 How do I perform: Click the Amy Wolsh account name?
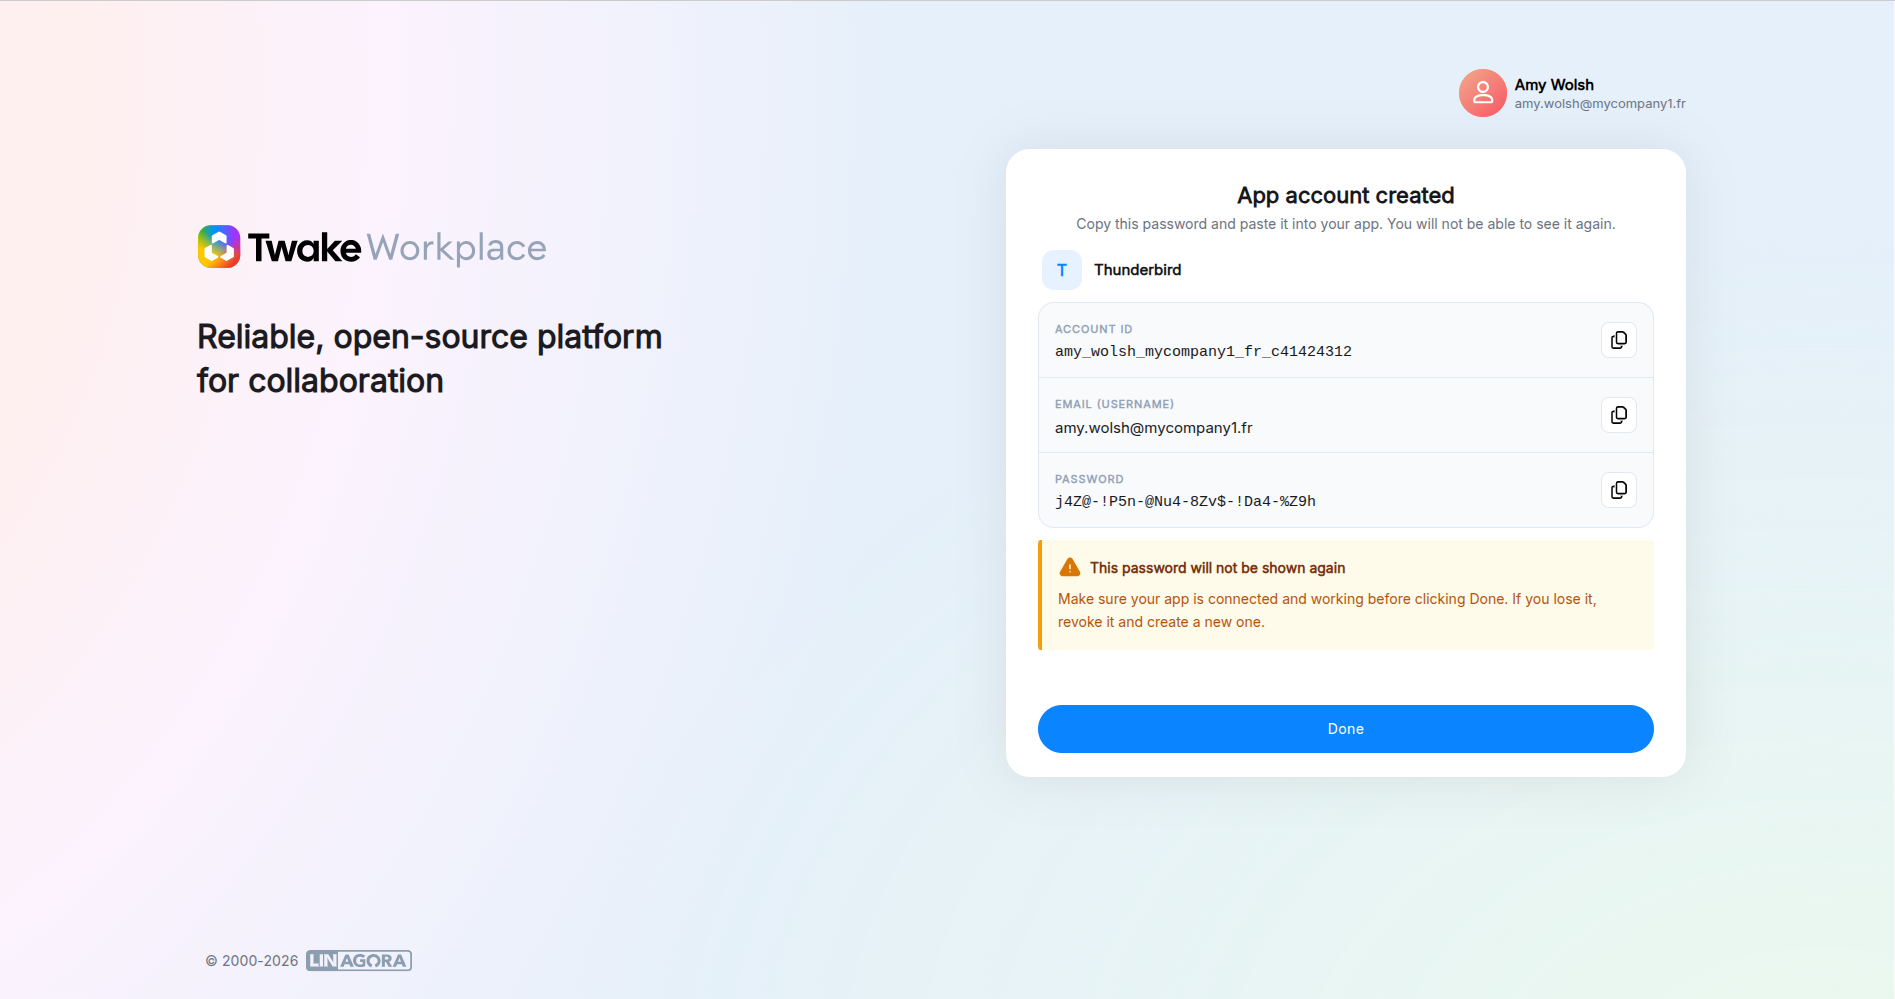[1553, 85]
